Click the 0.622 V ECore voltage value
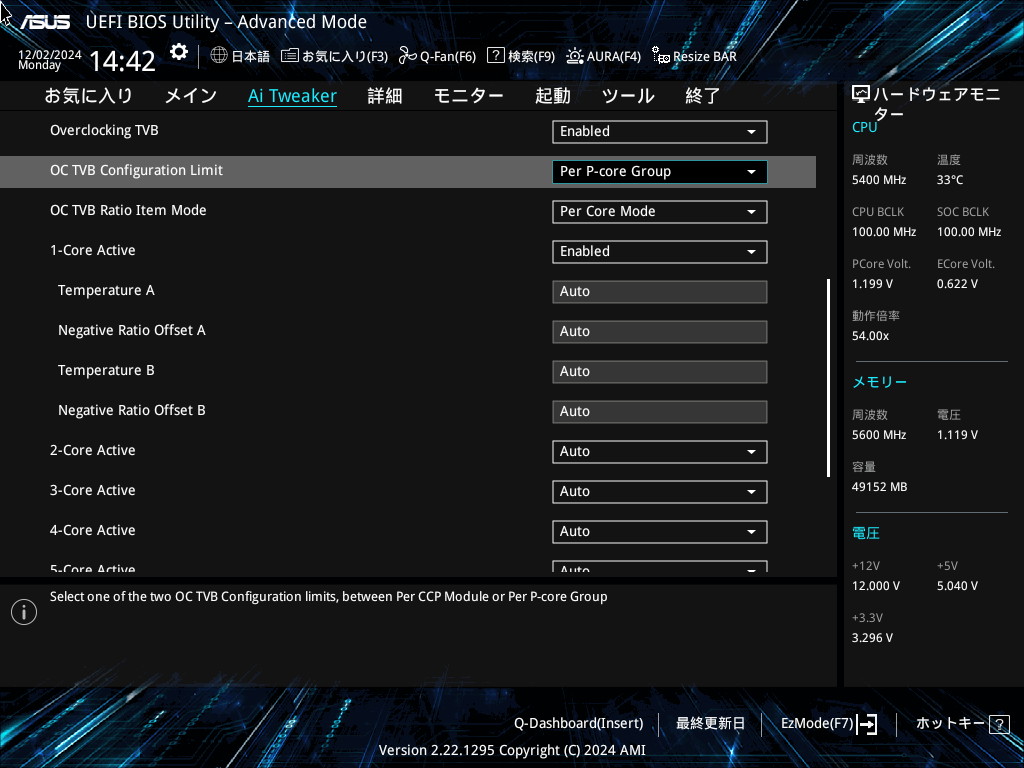This screenshot has width=1024, height=768. click(957, 284)
